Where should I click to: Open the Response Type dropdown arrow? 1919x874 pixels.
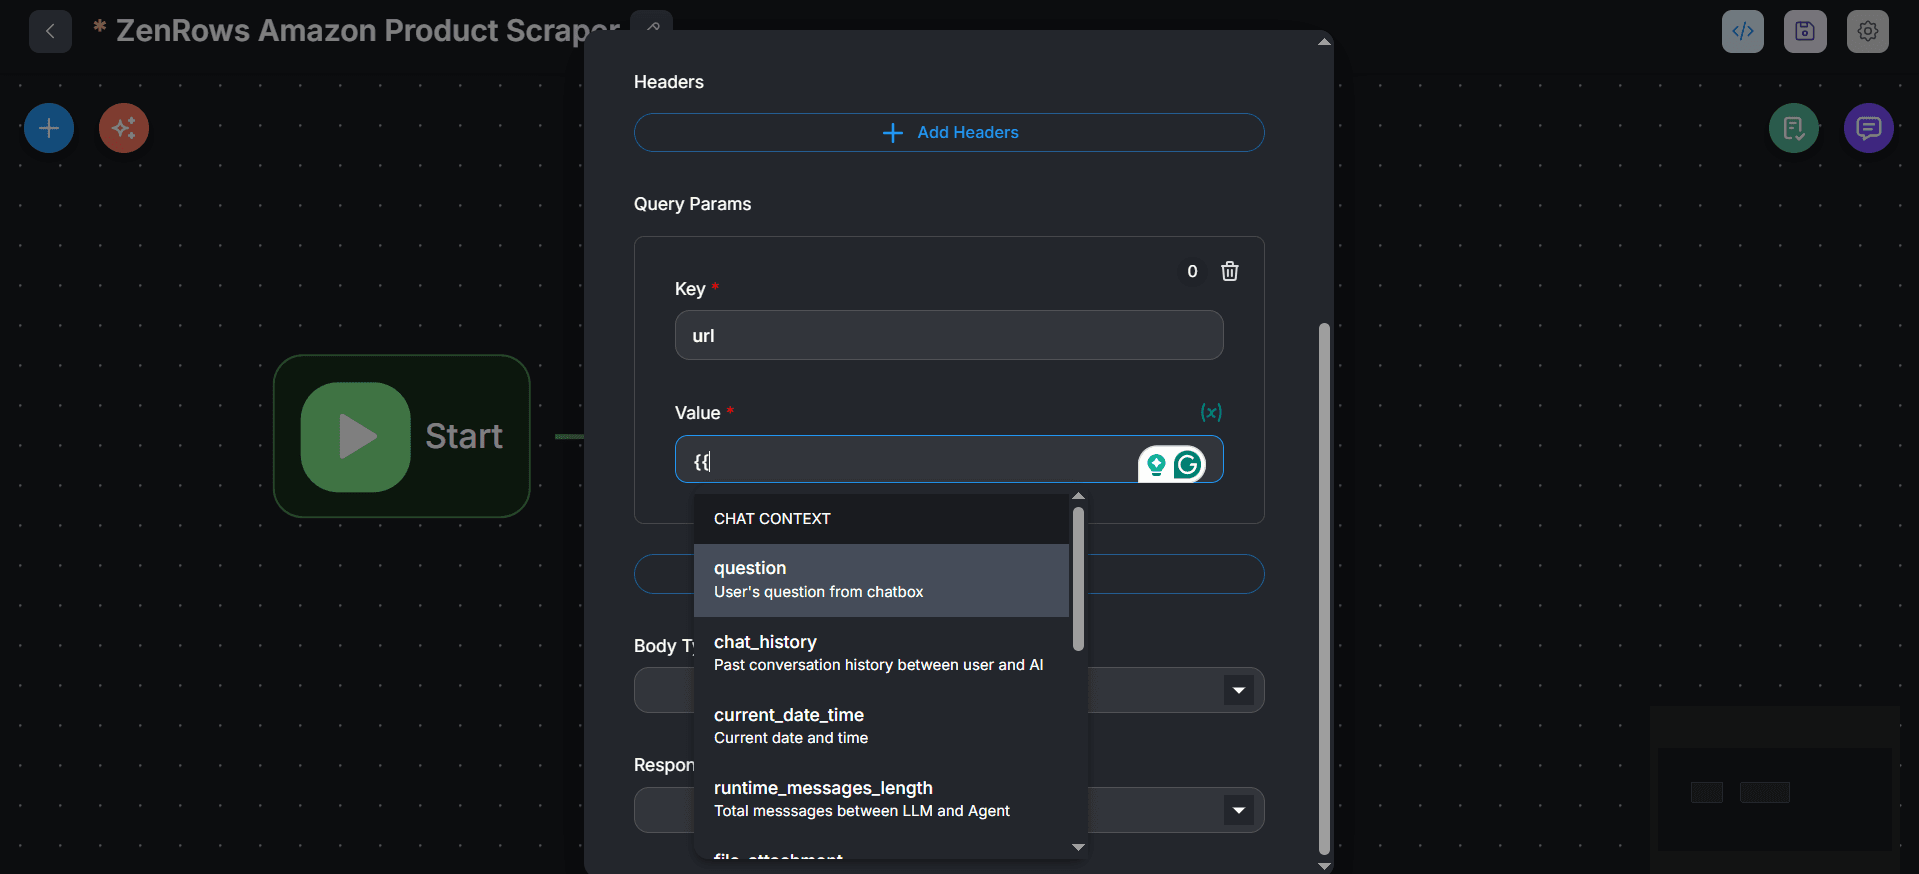pos(1239,810)
